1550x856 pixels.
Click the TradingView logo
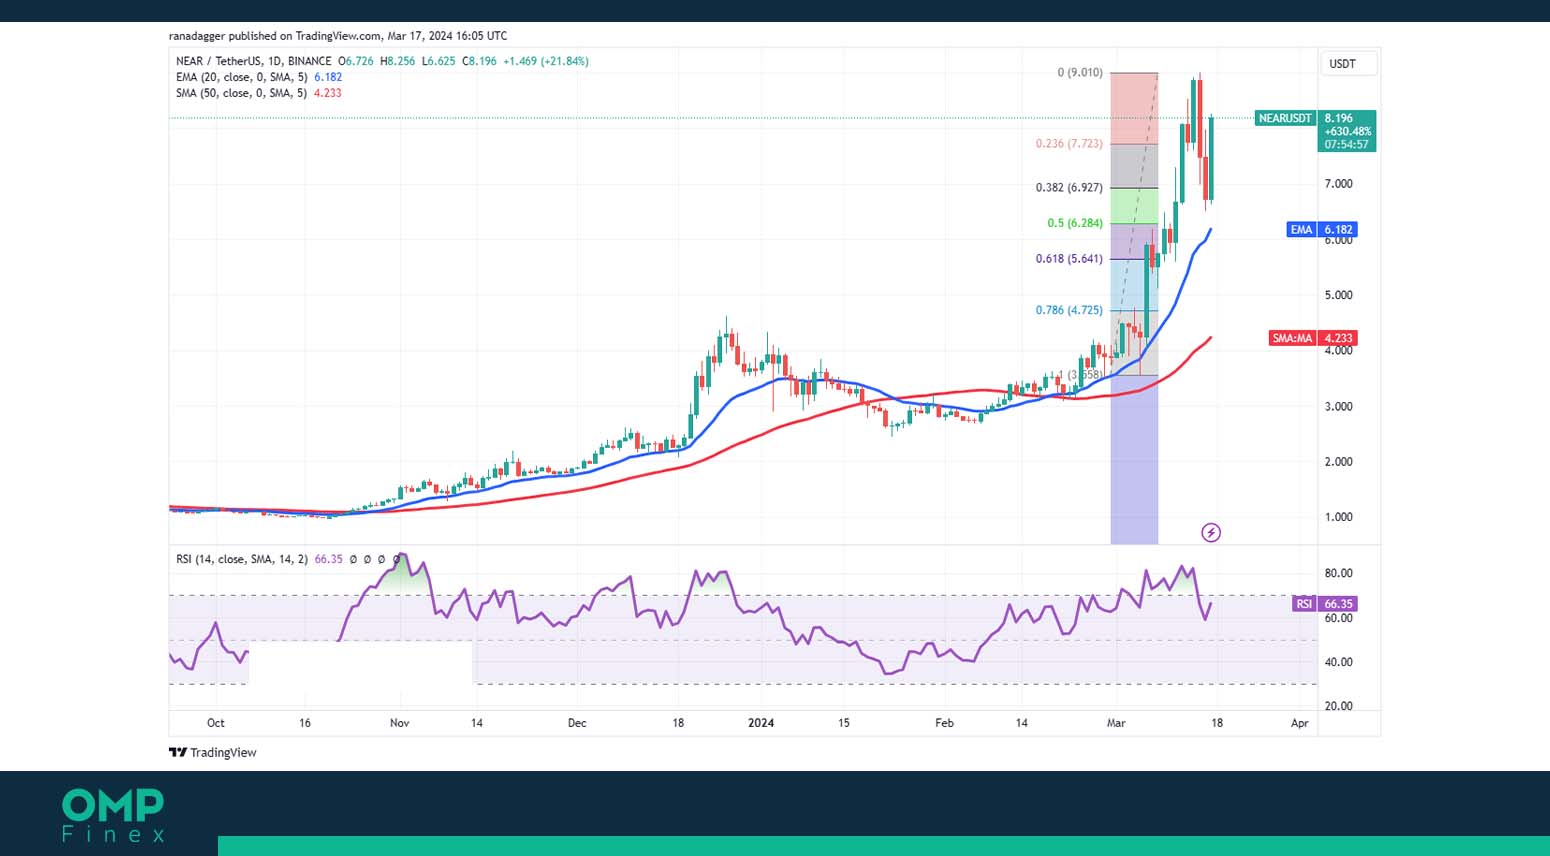[x=213, y=752]
